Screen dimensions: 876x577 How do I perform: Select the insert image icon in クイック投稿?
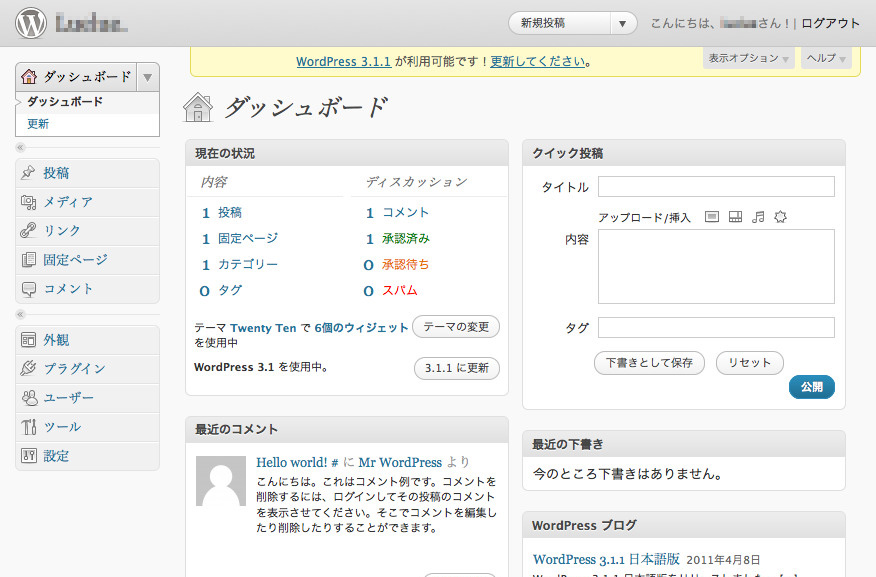pyautogui.click(x=712, y=216)
